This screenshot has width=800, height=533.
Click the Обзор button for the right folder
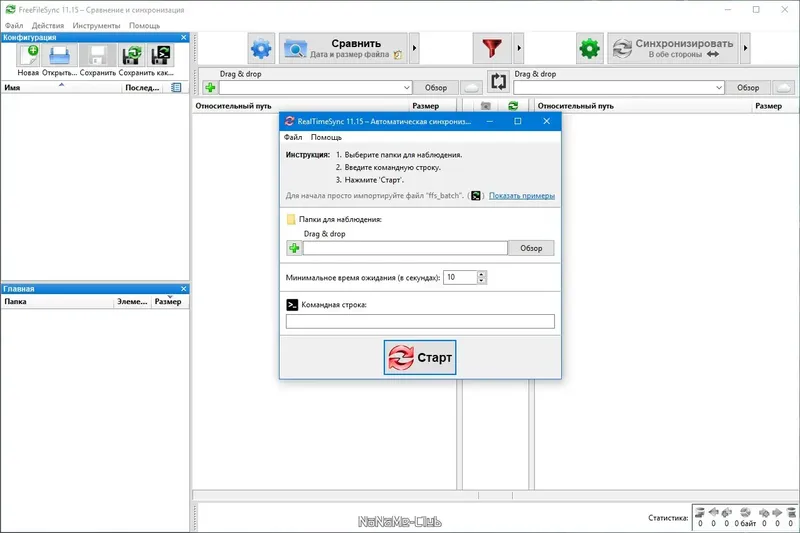tap(748, 88)
